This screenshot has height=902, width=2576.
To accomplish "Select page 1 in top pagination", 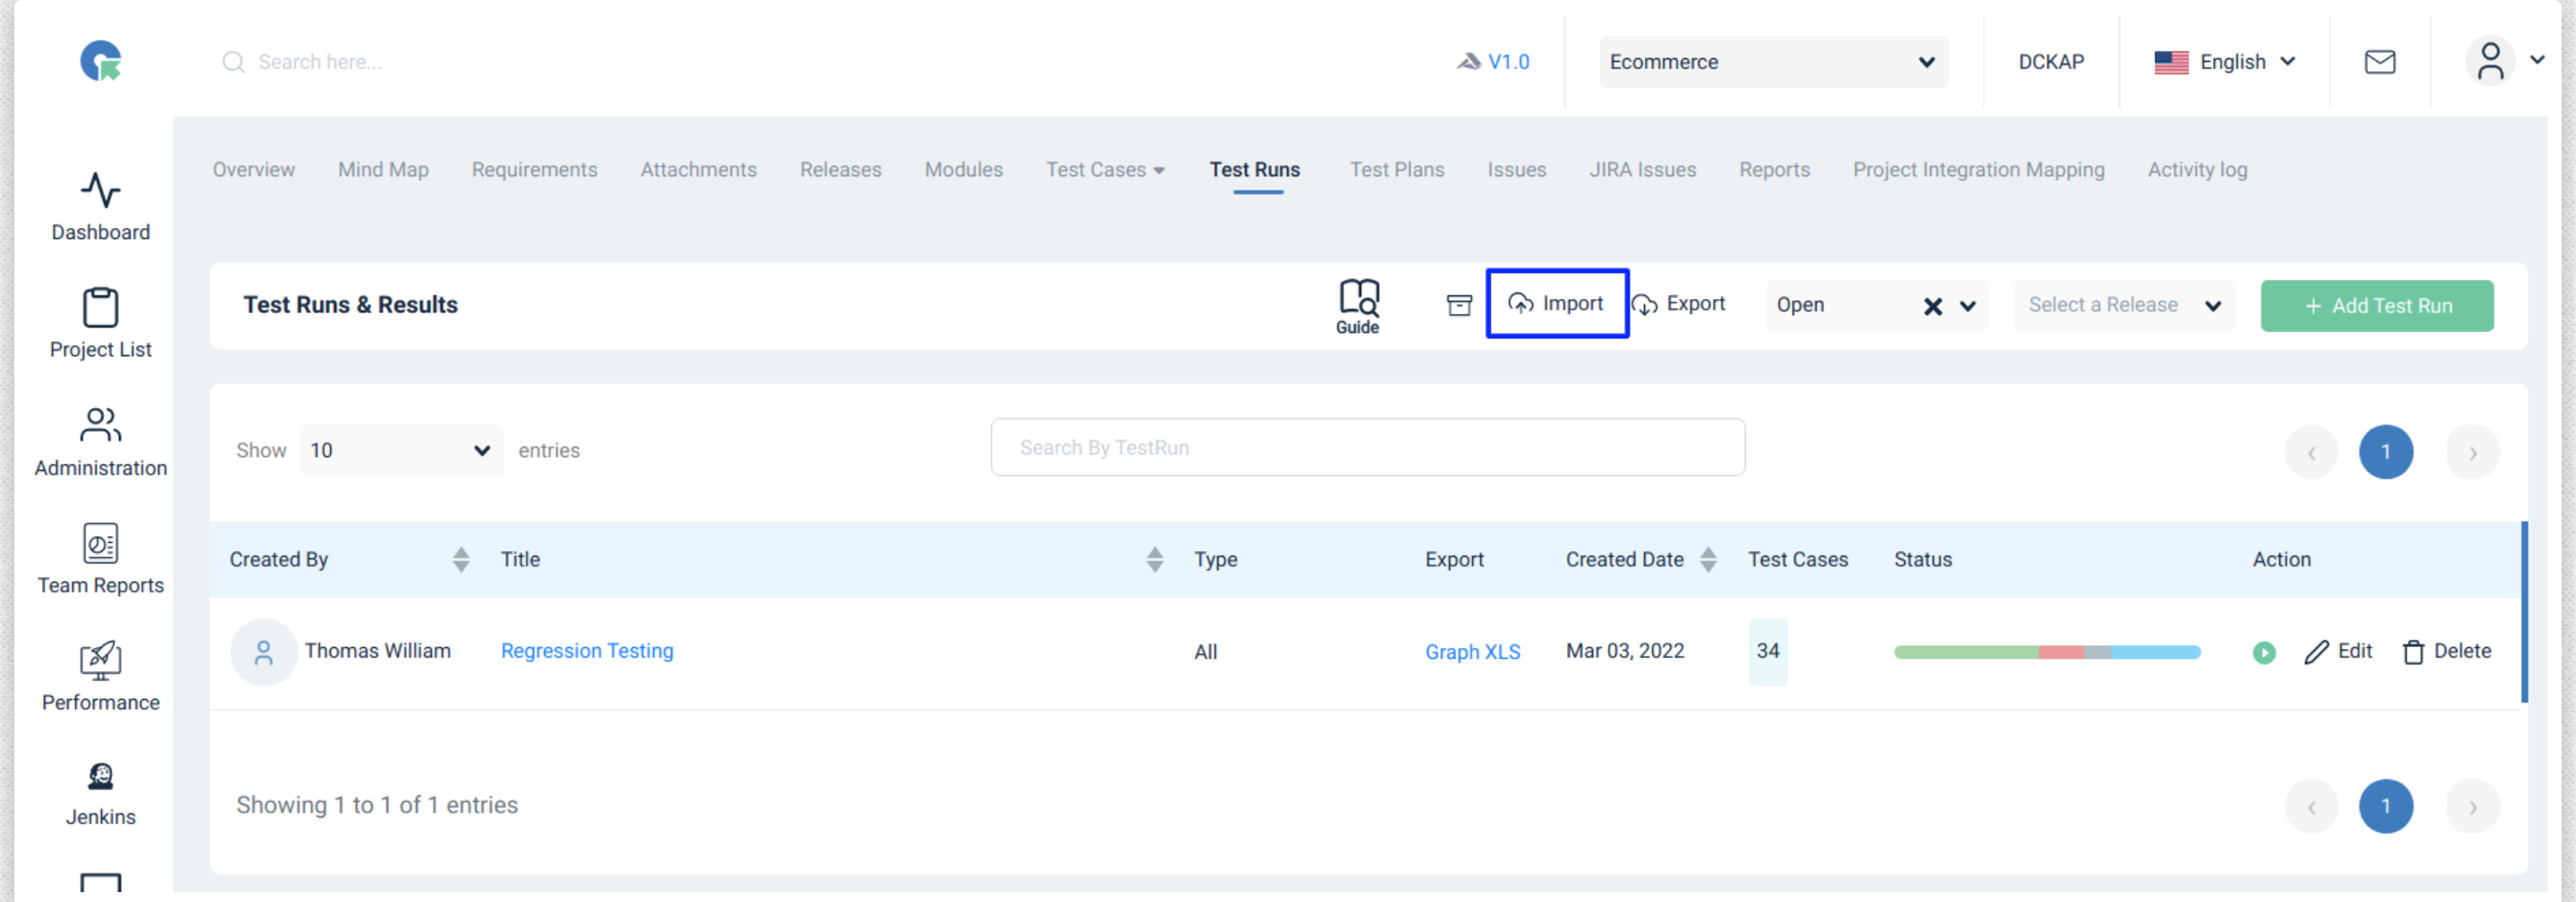I will (2385, 452).
